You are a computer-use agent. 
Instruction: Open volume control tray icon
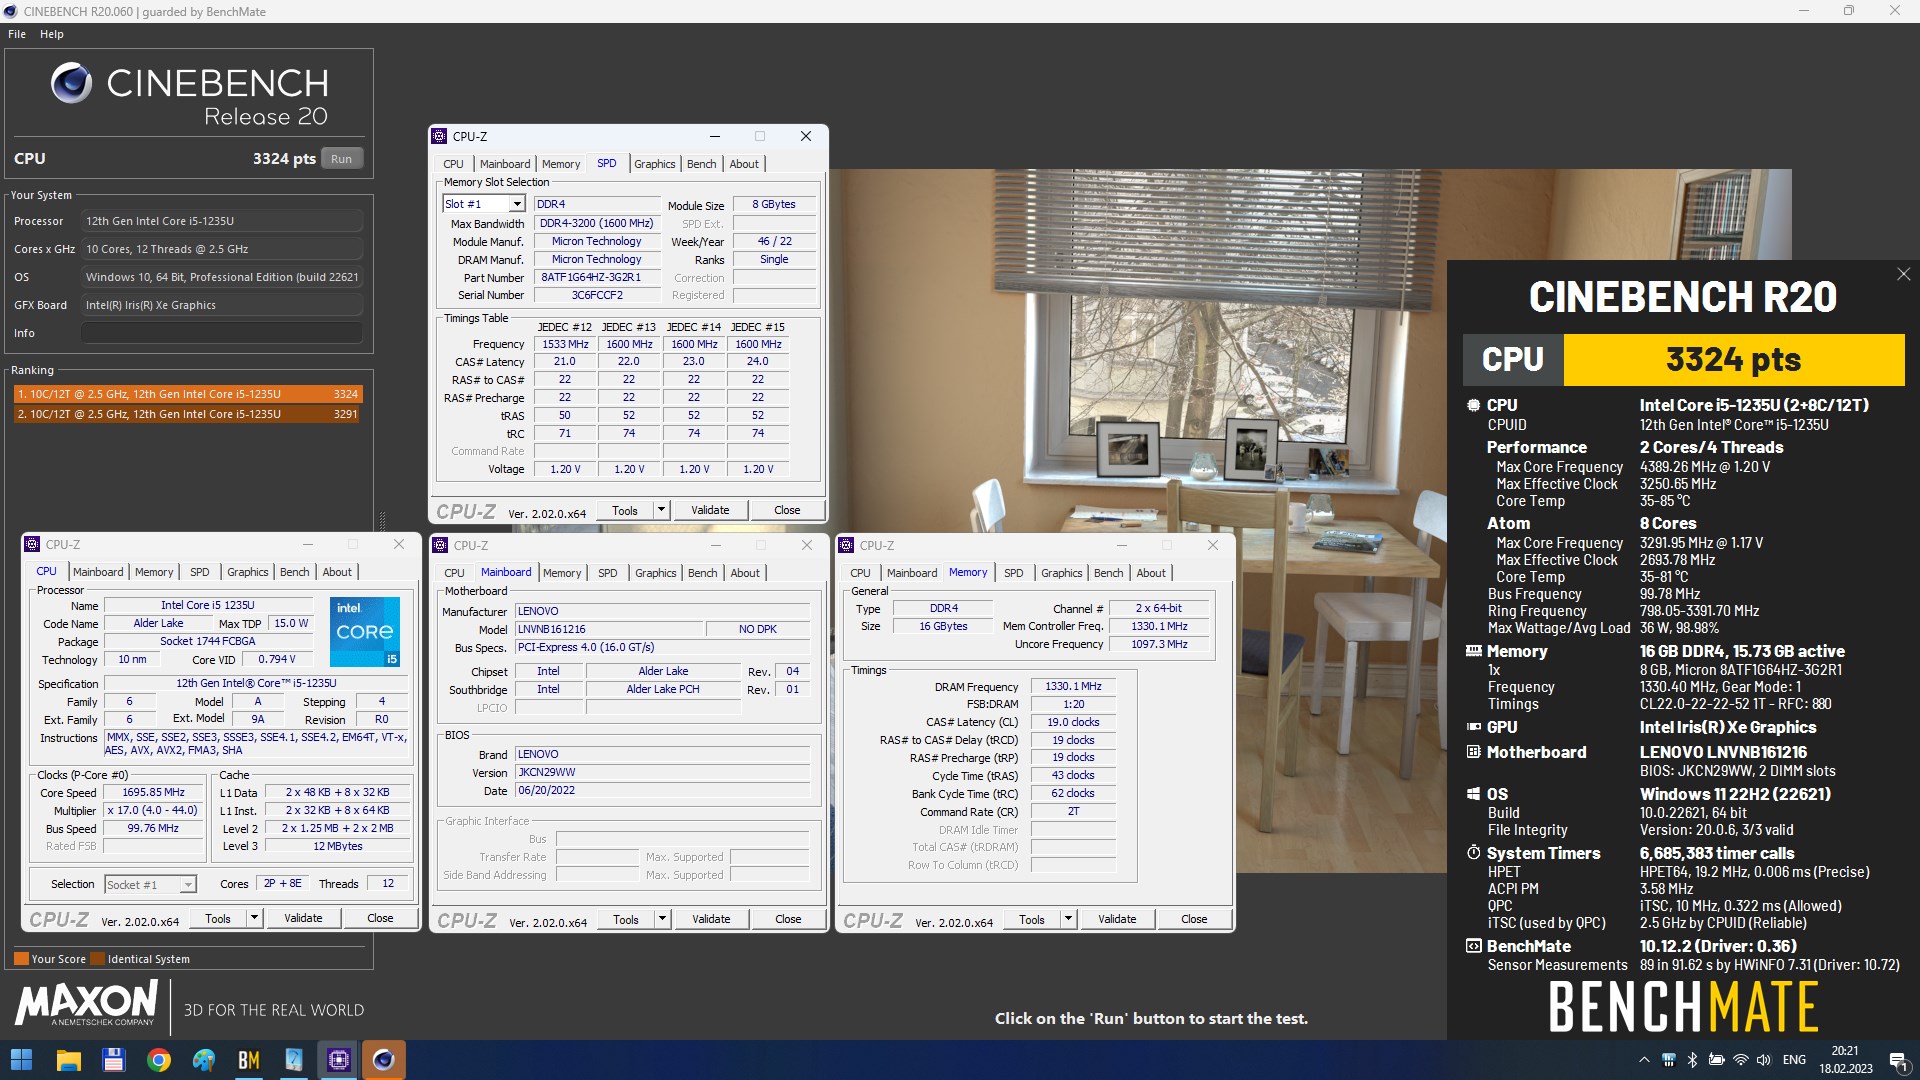(1764, 1060)
